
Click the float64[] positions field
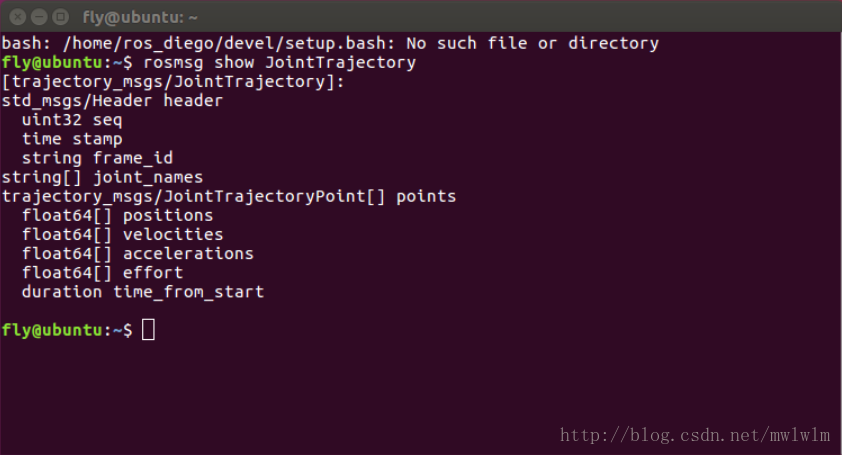point(117,215)
